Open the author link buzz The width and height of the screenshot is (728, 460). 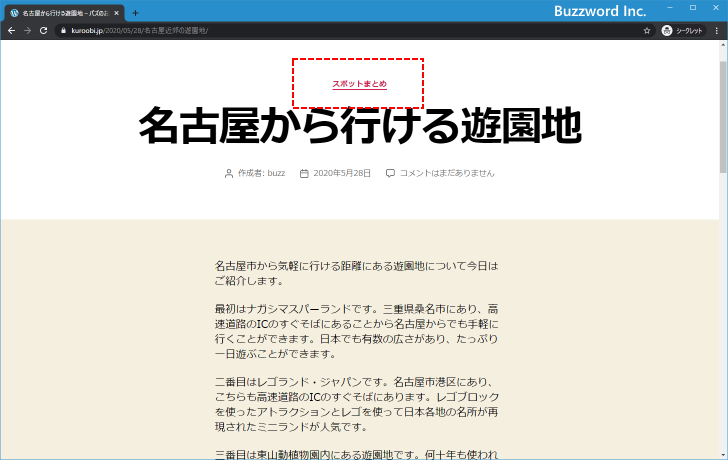tap(276, 173)
